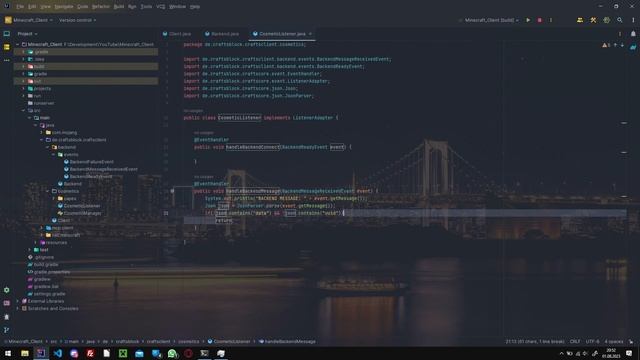Image resolution: width=640 pixels, height=360 pixels.
Task: Open the Notifications bell tool window
Action: coord(633,34)
